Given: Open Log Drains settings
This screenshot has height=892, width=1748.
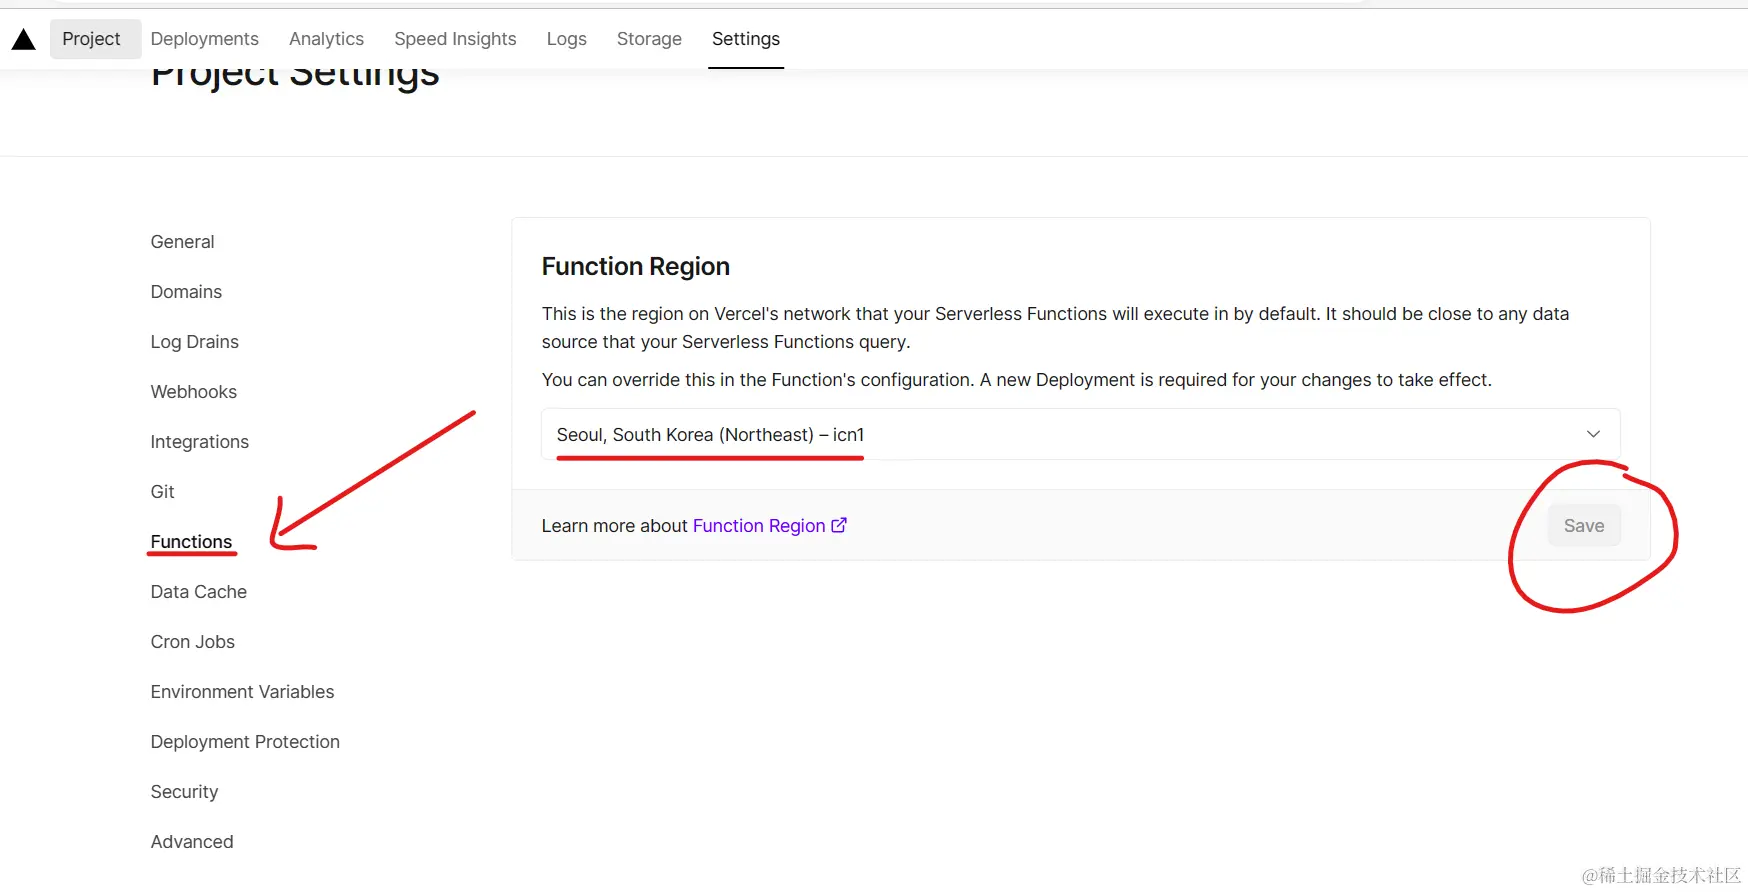Looking at the screenshot, I should 195,342.
